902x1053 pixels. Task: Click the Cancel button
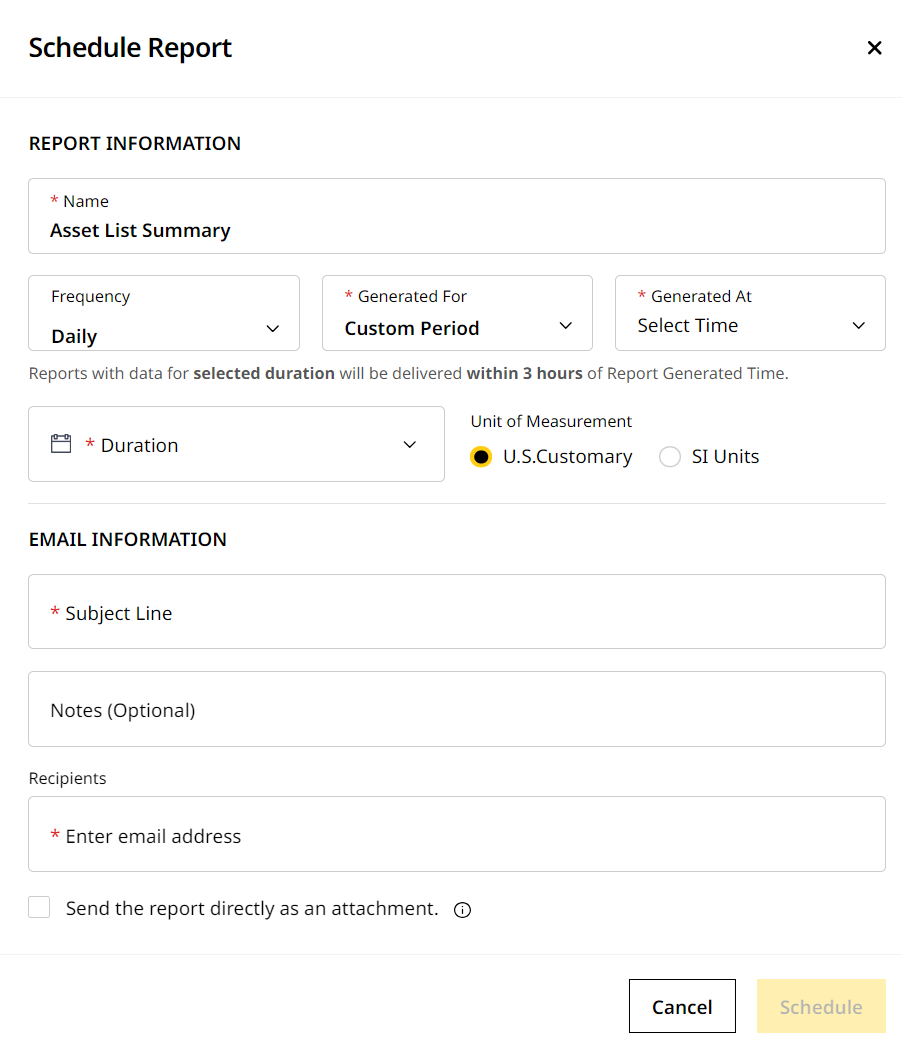(x=682, y=1006)
